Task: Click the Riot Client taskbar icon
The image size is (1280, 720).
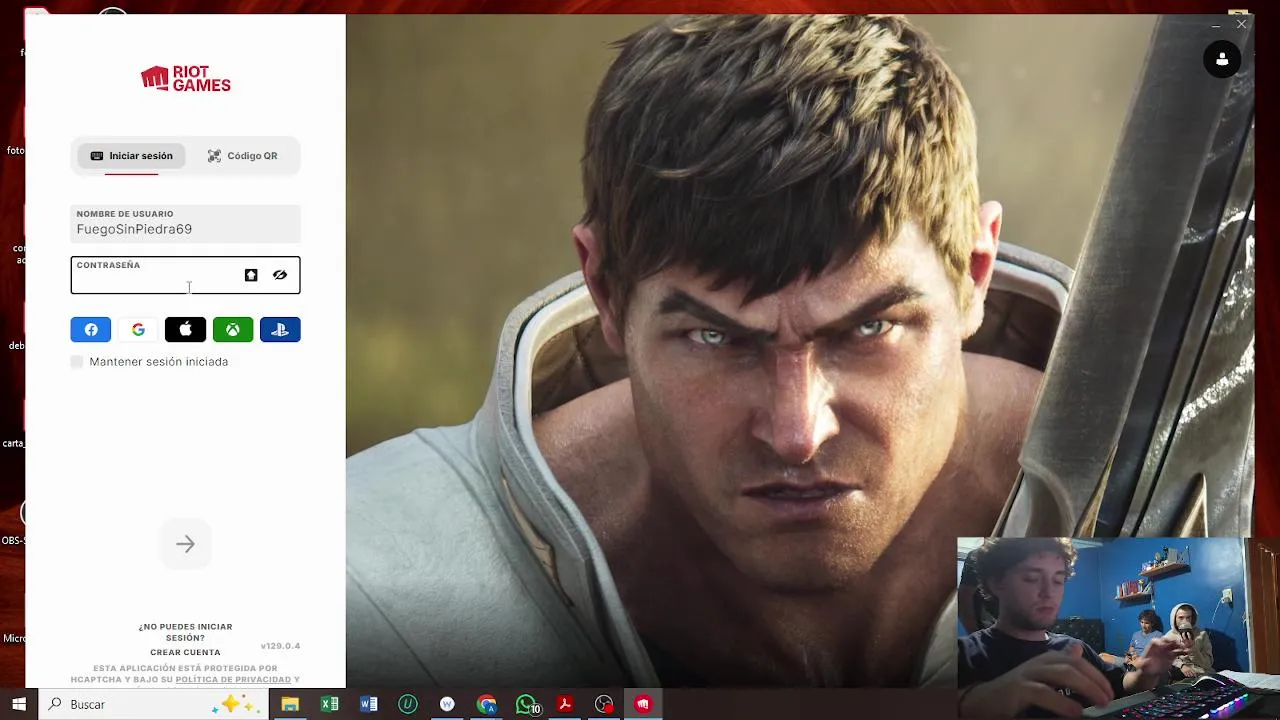Action: pos(643,704)
